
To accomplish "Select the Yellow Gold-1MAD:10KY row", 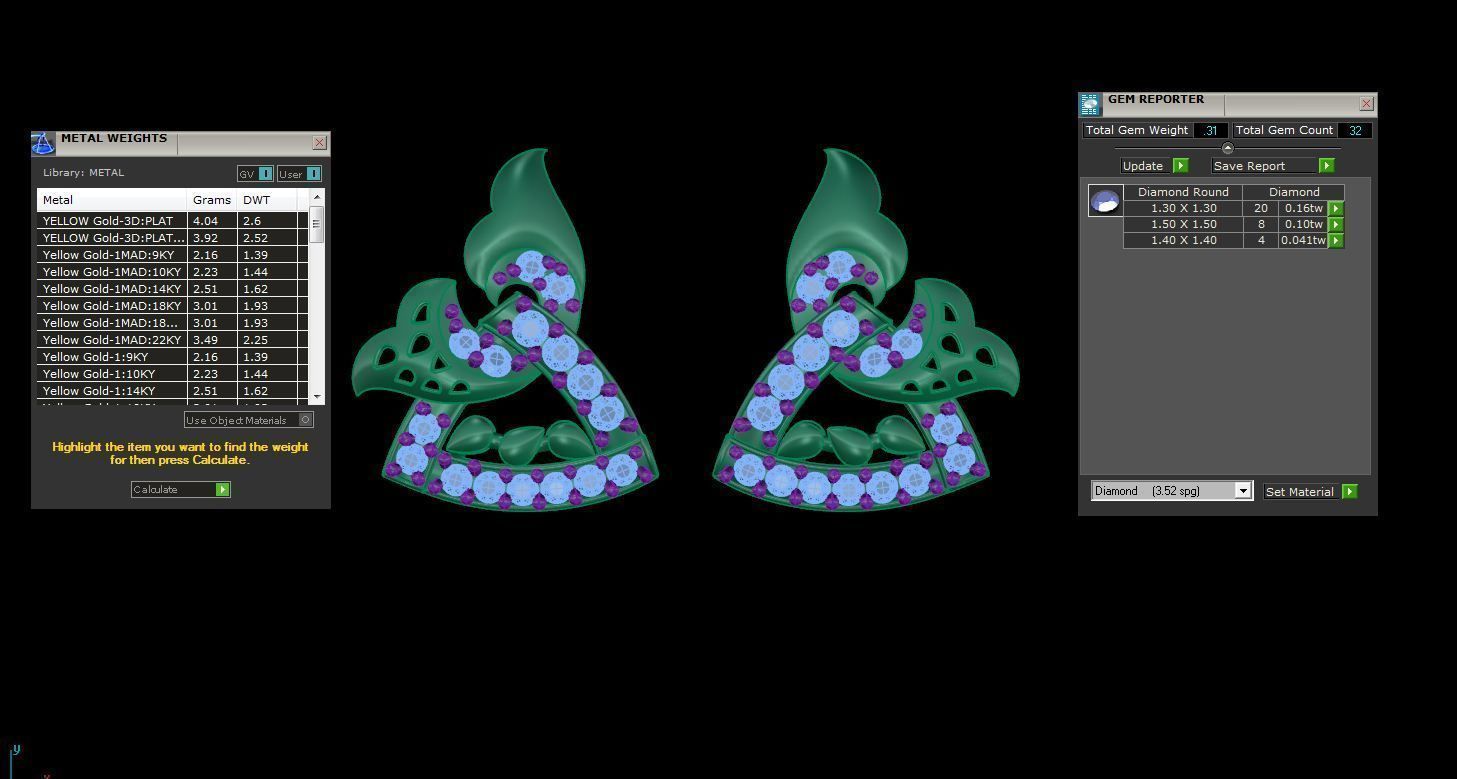I will pyautogui.click(x=173, y=272).
